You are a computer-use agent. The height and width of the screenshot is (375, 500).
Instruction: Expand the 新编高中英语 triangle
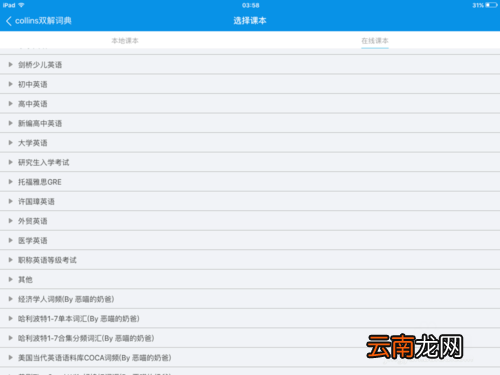[x=11, y=123]
